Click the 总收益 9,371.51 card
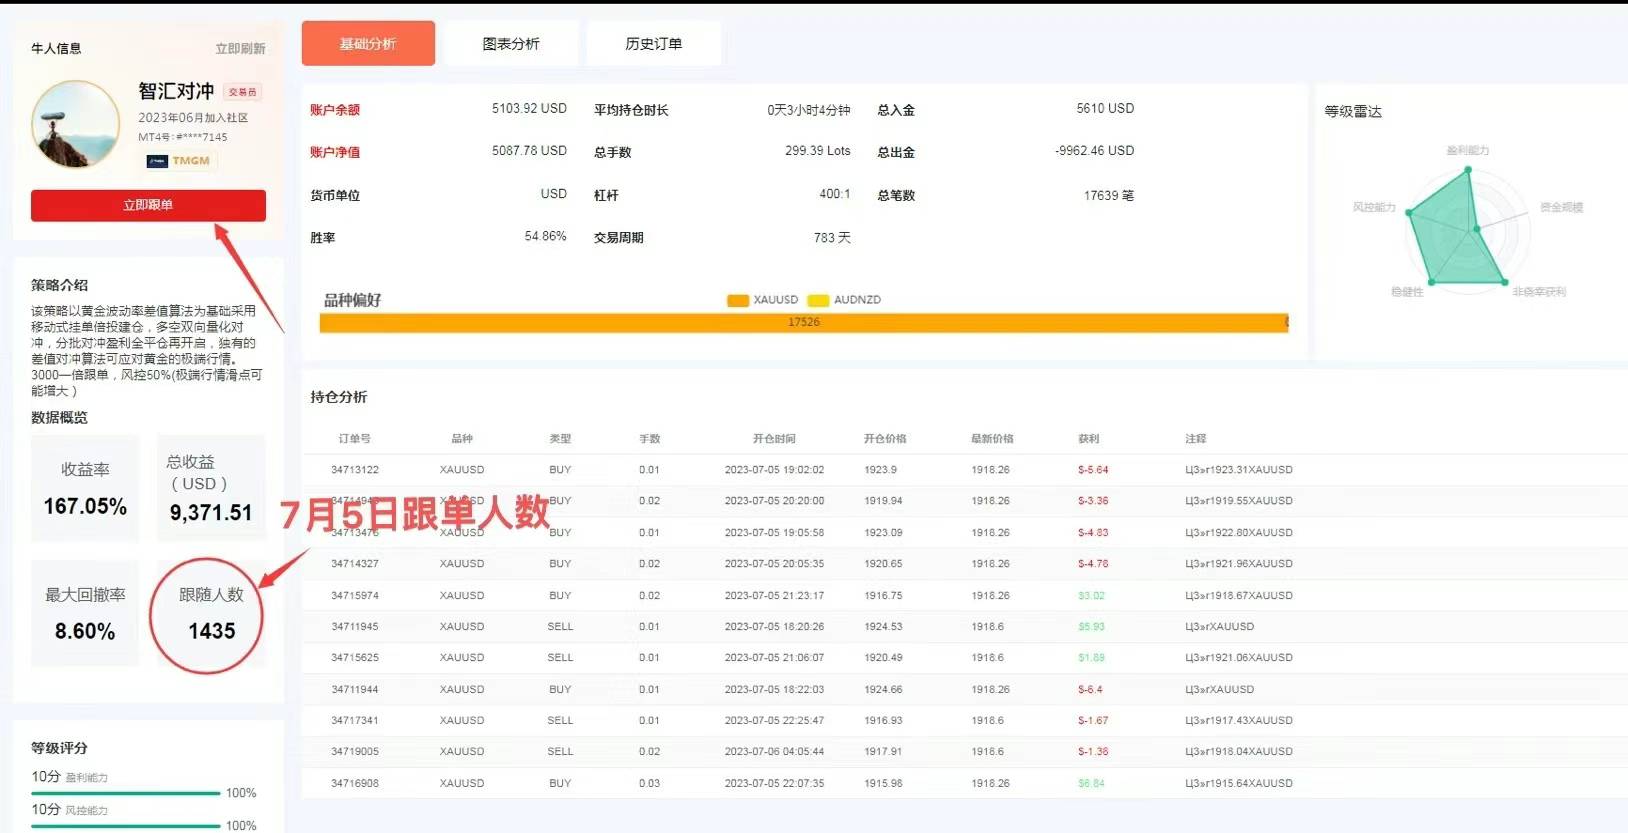The width and height of the screenshot is (1628, 833). 211,489
